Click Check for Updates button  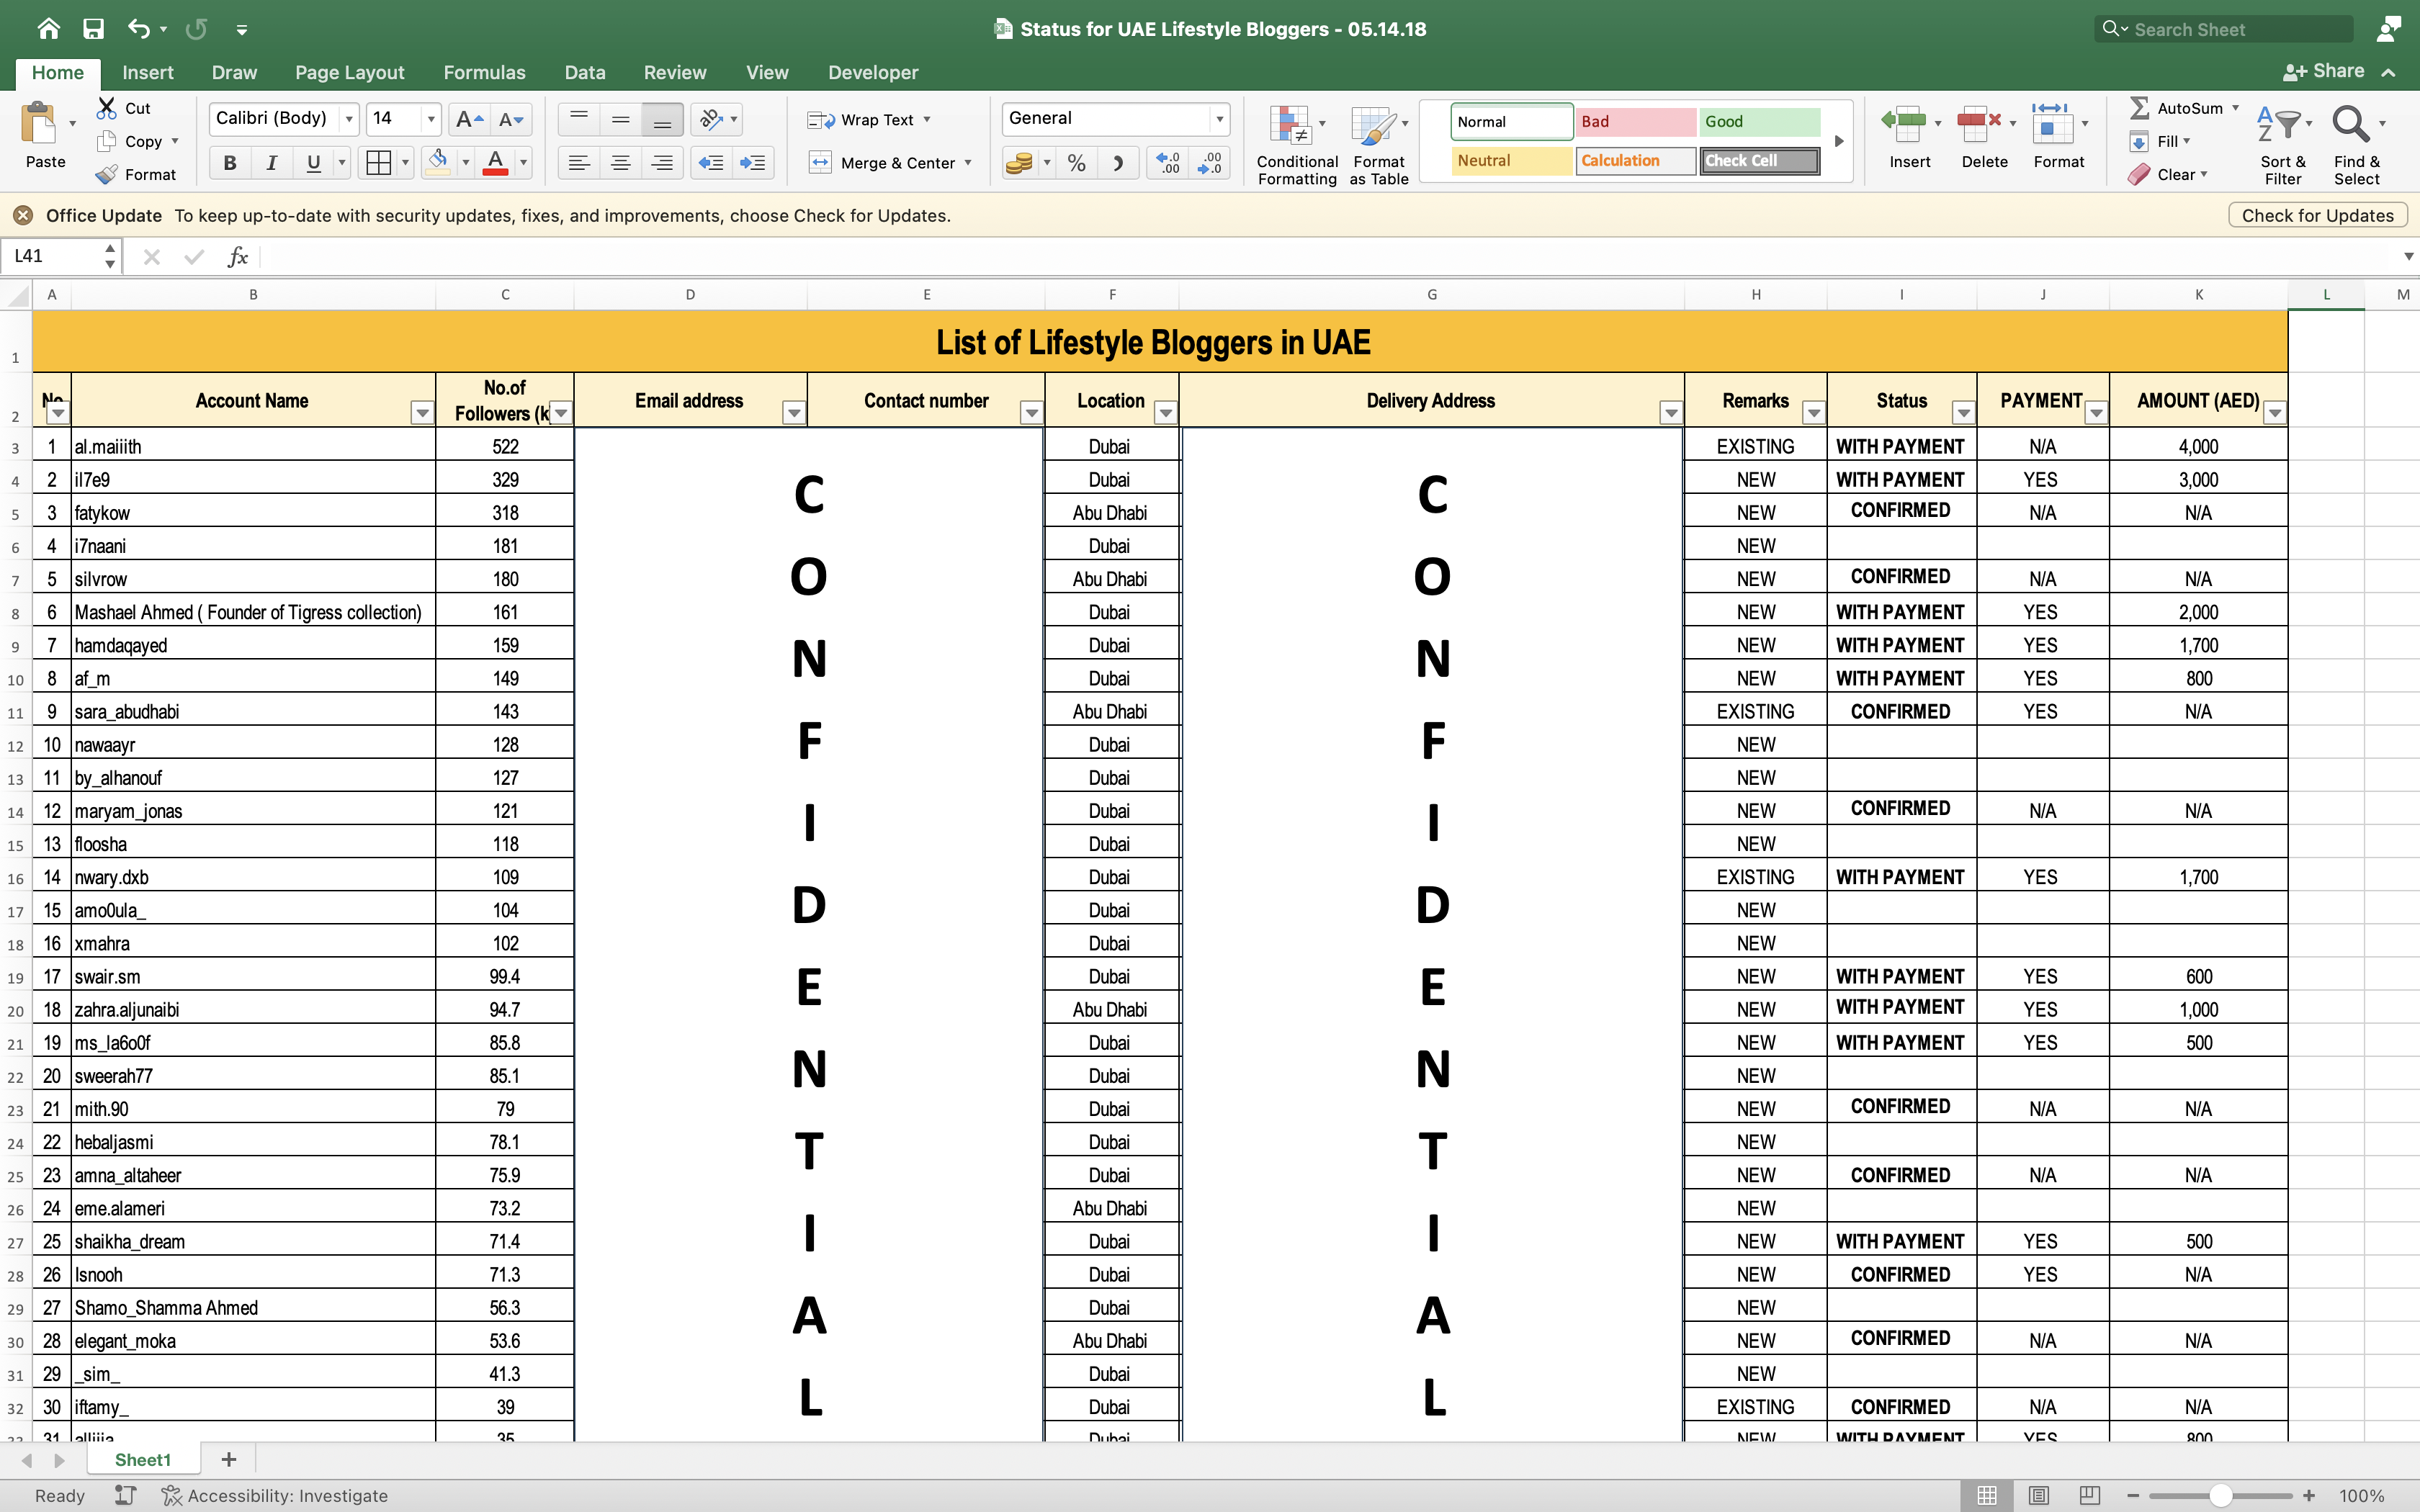(2316, 215)
